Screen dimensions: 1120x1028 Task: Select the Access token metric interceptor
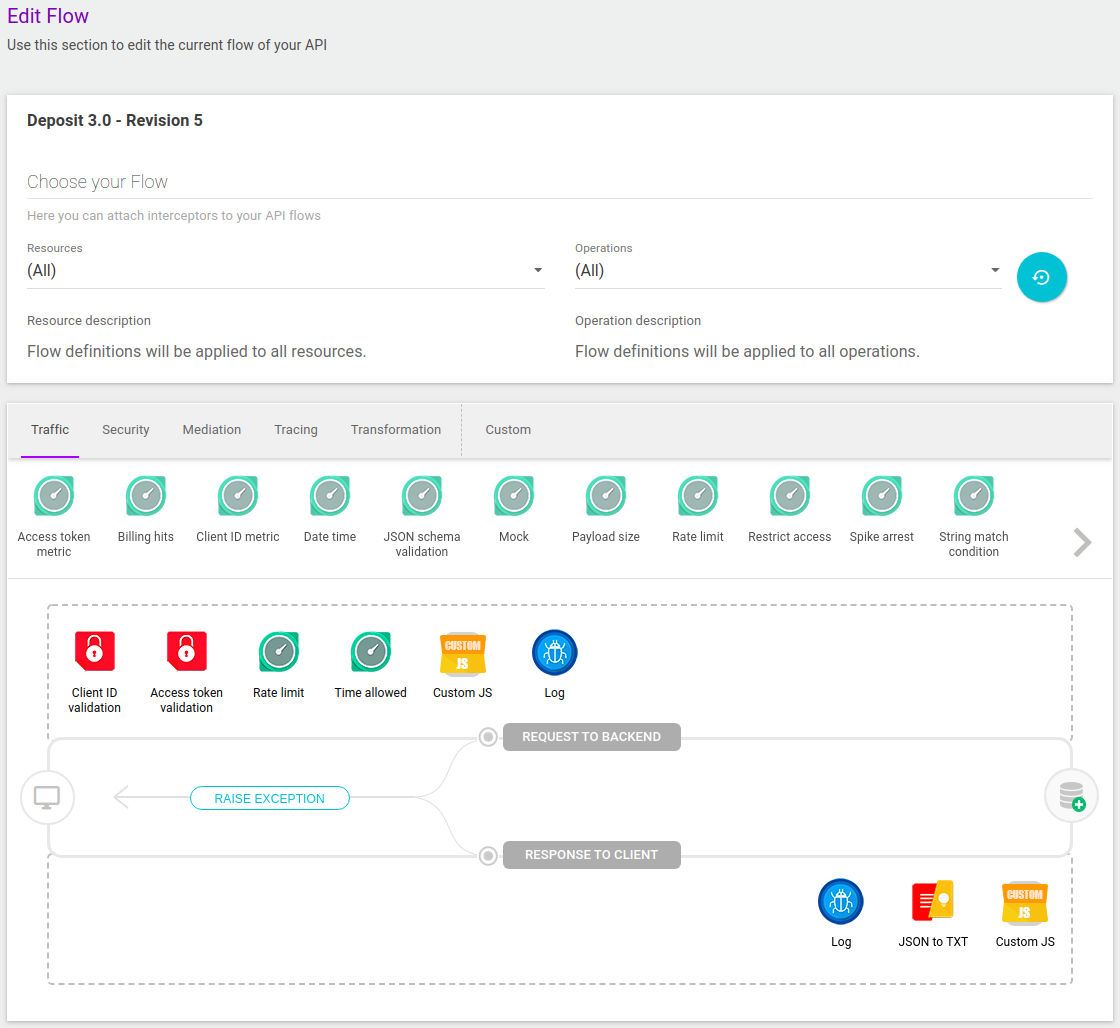point(54,497)
